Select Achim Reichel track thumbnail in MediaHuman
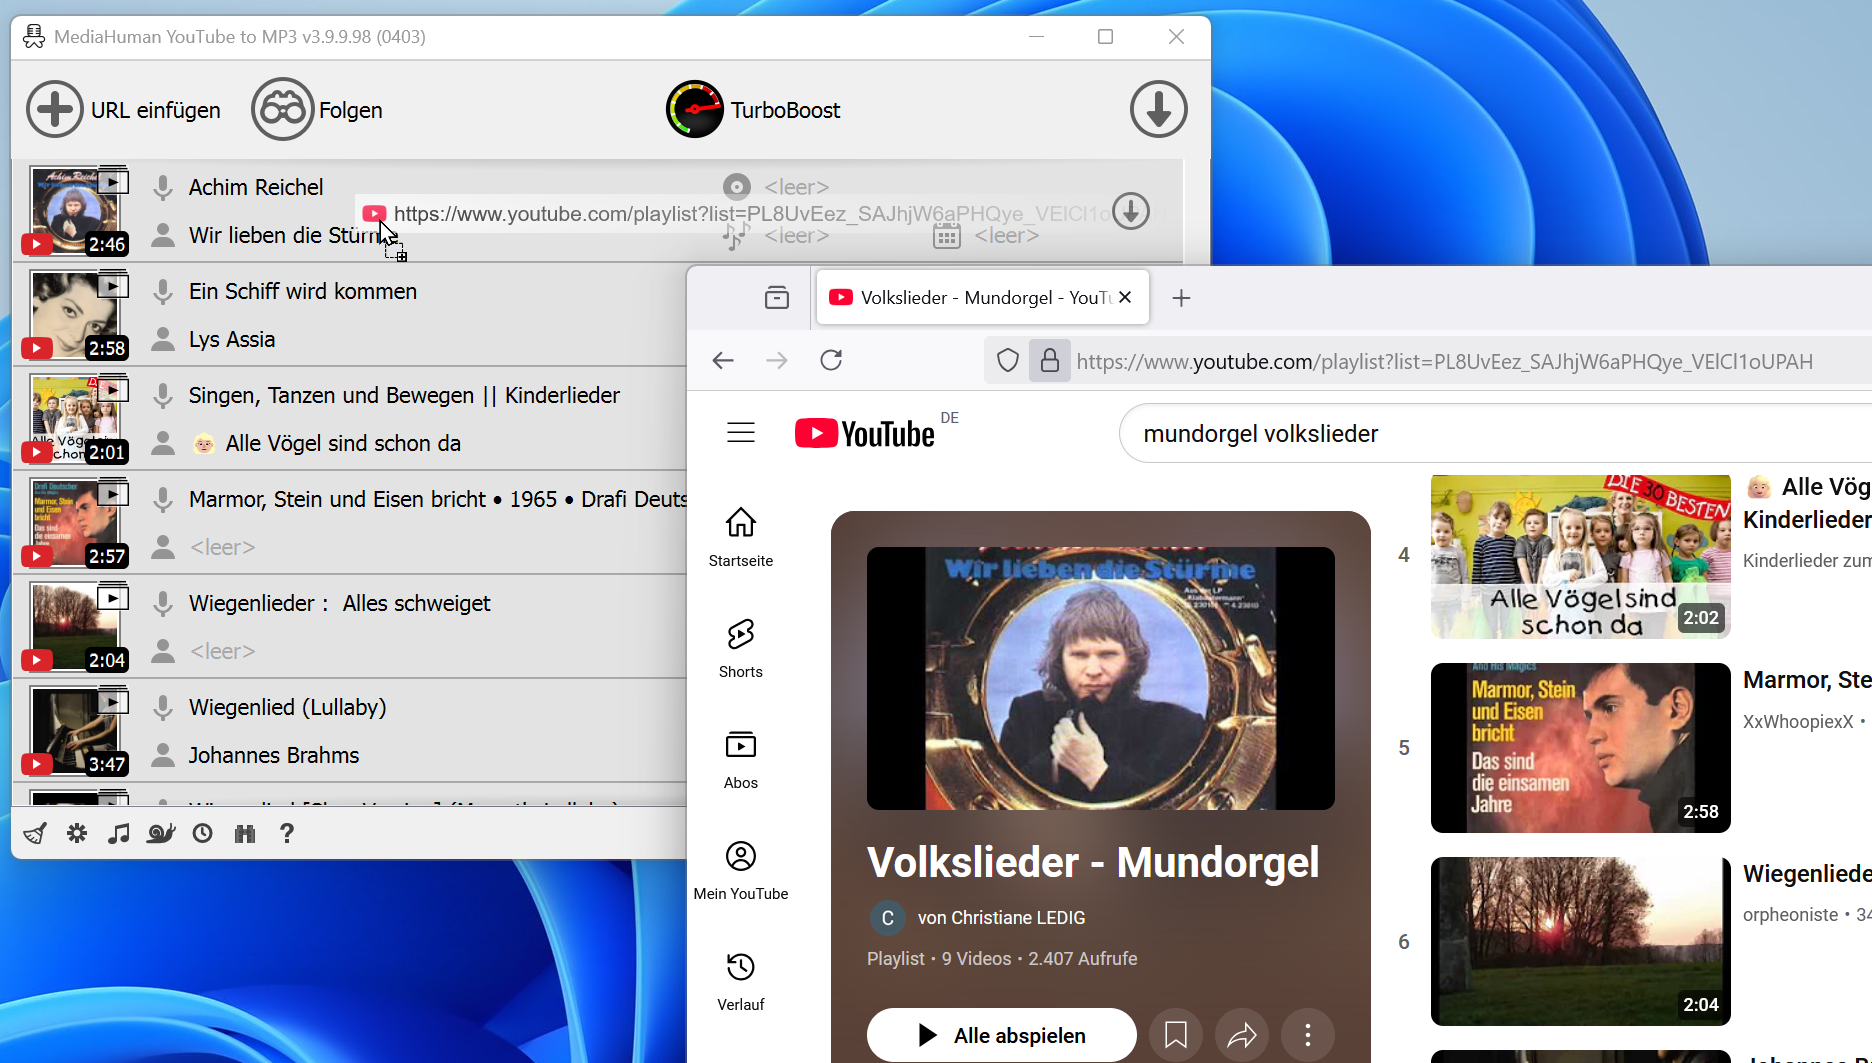 pos(74,210)
